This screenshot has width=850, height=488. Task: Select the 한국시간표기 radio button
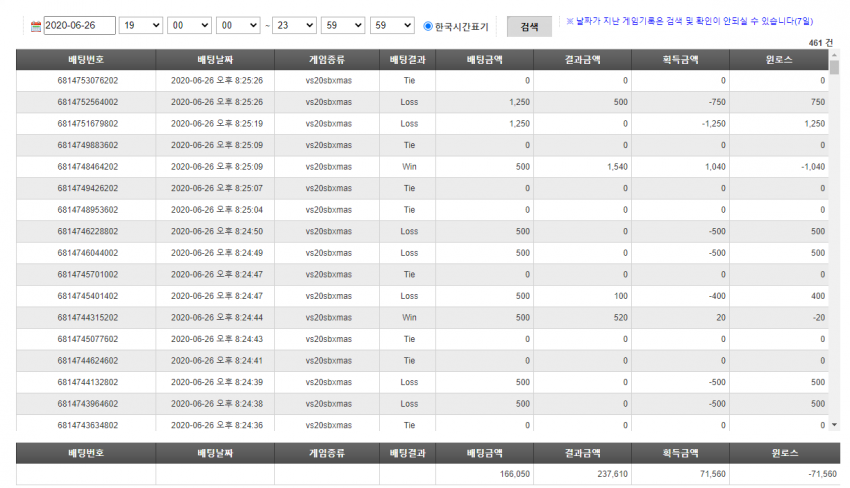pos(428,26)
